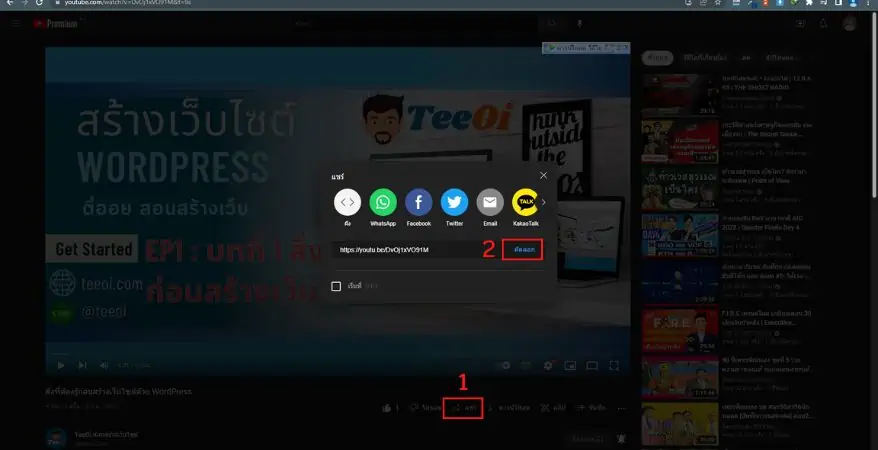The width and height of the screenshot is (878, 450).
Task: Share the video via KakaoTalk
Action: 525,202
